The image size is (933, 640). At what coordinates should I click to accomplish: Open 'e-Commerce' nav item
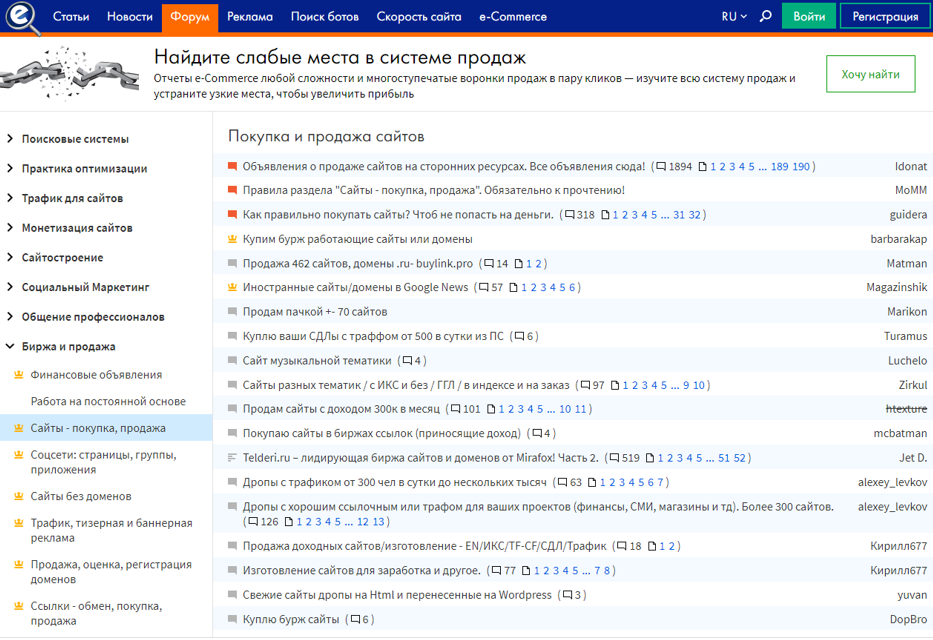[513, 17]
